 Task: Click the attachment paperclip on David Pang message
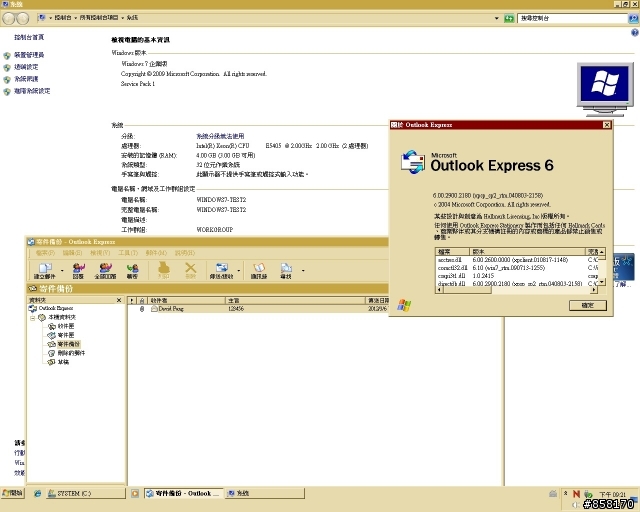tap(142, 309)
